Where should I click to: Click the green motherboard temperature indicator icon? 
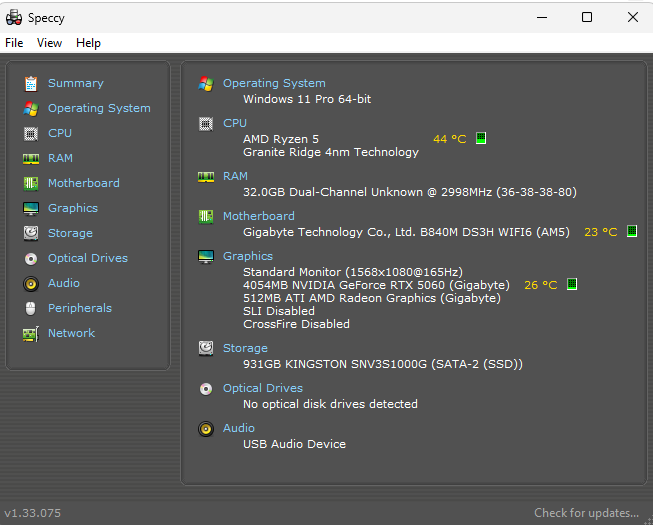632,231
